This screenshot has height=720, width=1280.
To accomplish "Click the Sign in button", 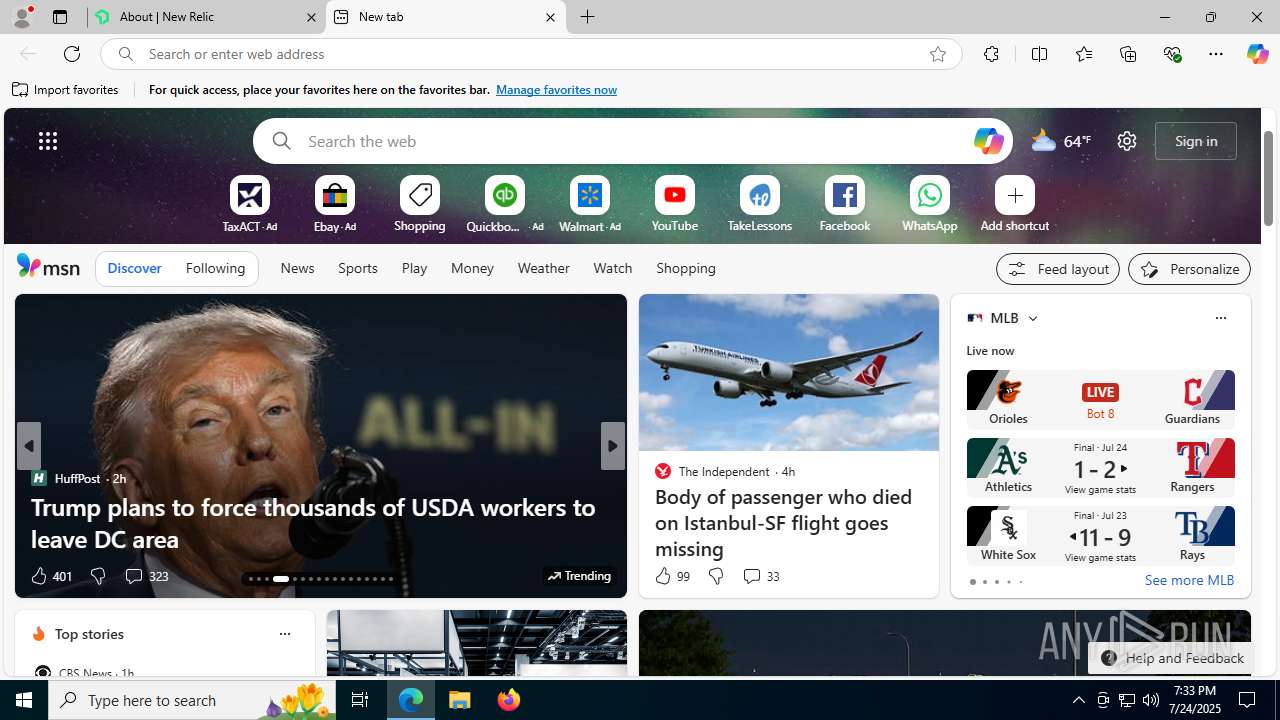I will pyautogui.click(x=1196, y=141).
